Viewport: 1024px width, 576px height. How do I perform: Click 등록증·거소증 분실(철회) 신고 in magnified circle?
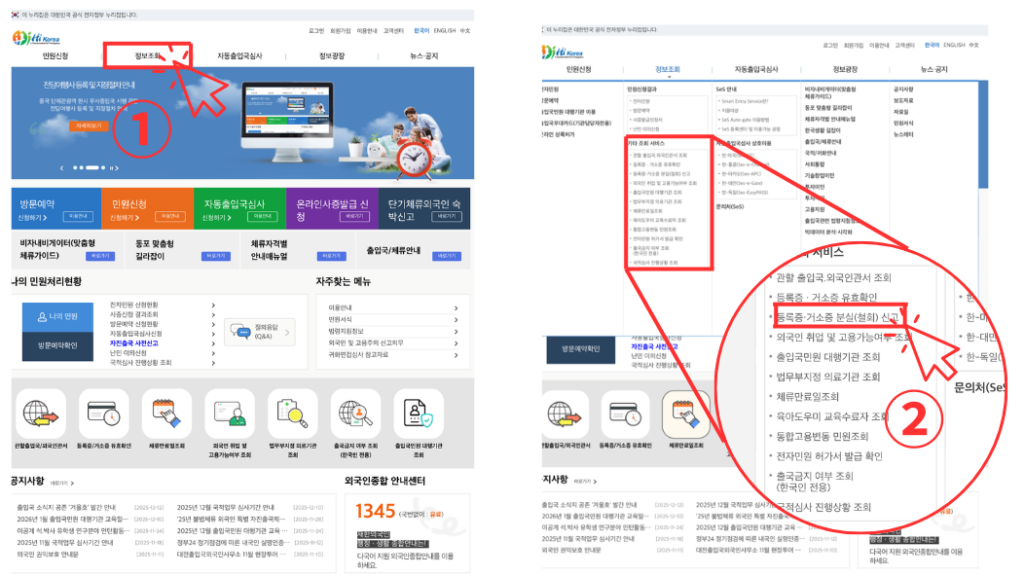pyautogui.click(x=829, y=317)
